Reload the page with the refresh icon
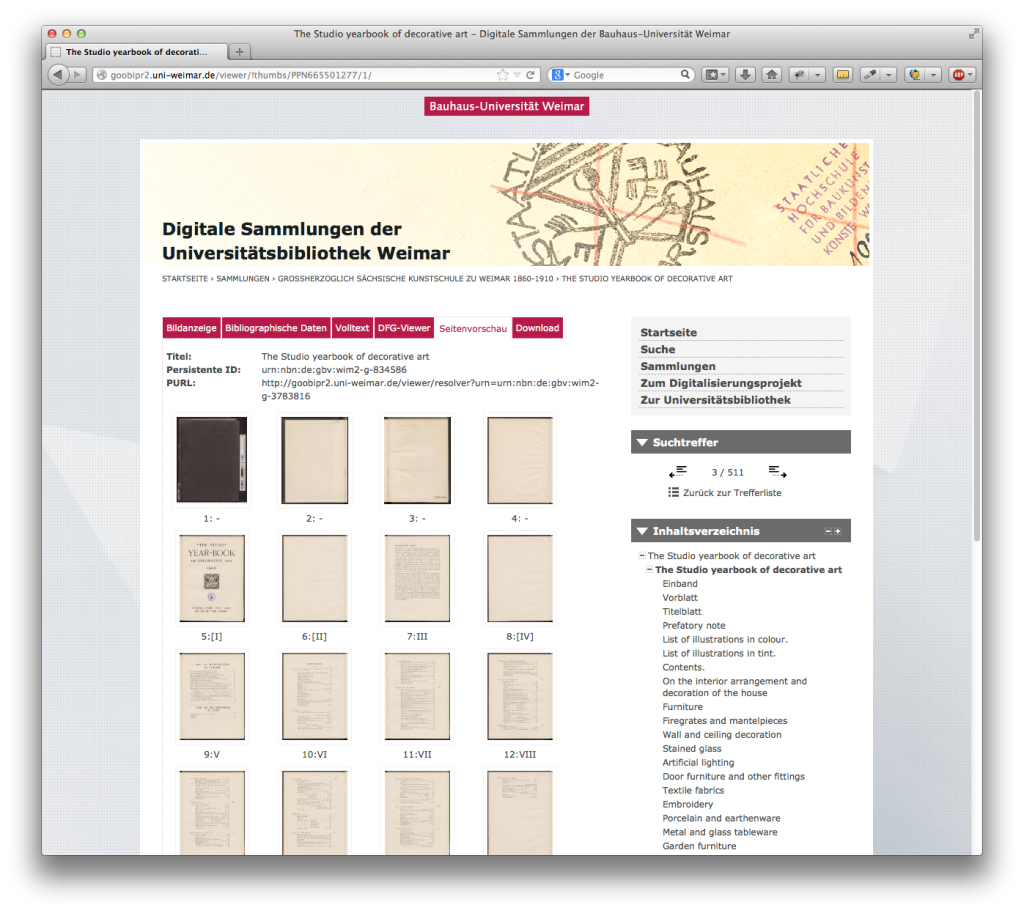Viewport: 1024px width, 913px height. tap(530, 75)
